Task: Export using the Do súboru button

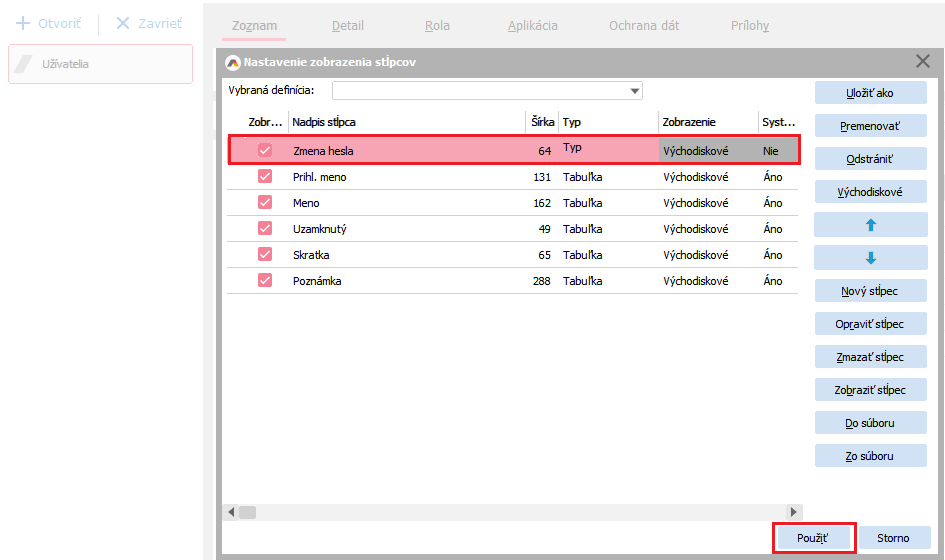Action: pos(870,423)
